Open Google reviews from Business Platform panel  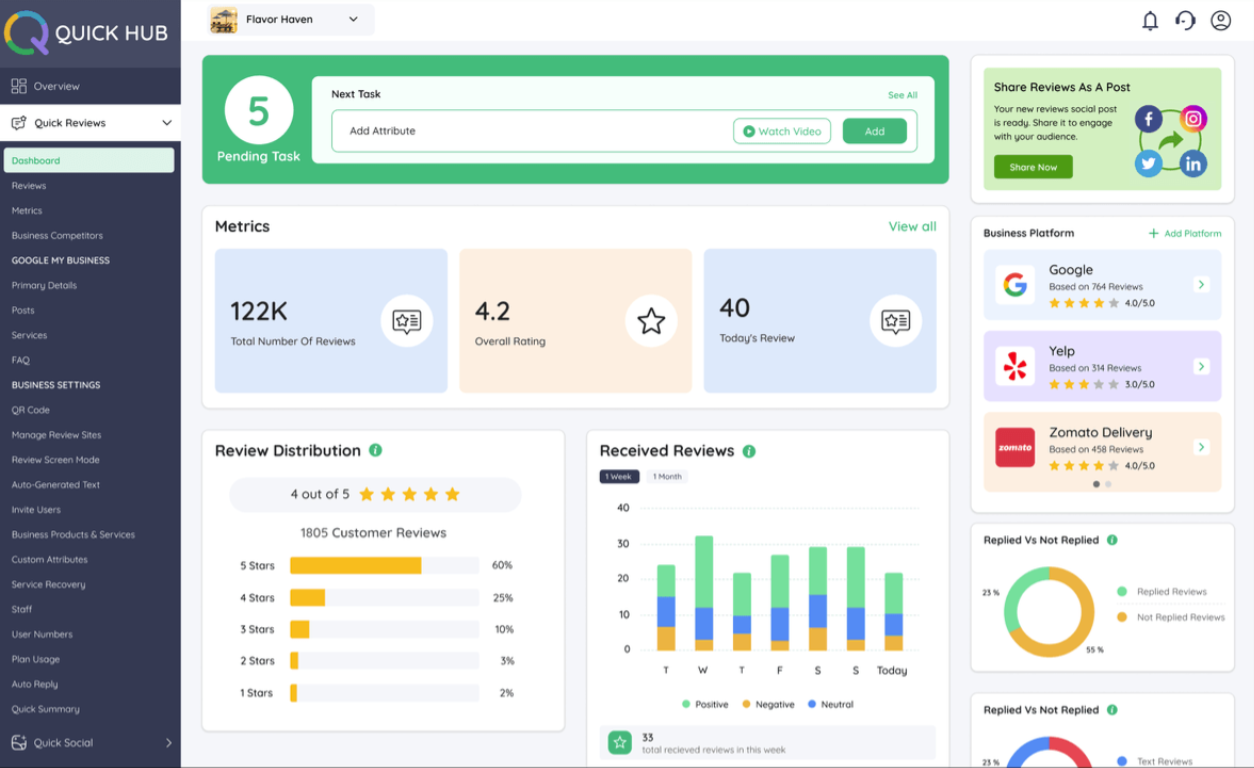[1201, 284]
